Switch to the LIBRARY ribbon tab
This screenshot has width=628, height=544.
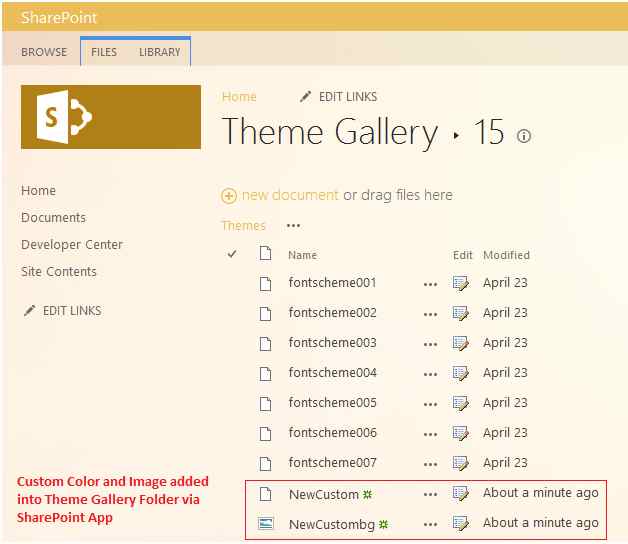160,52
